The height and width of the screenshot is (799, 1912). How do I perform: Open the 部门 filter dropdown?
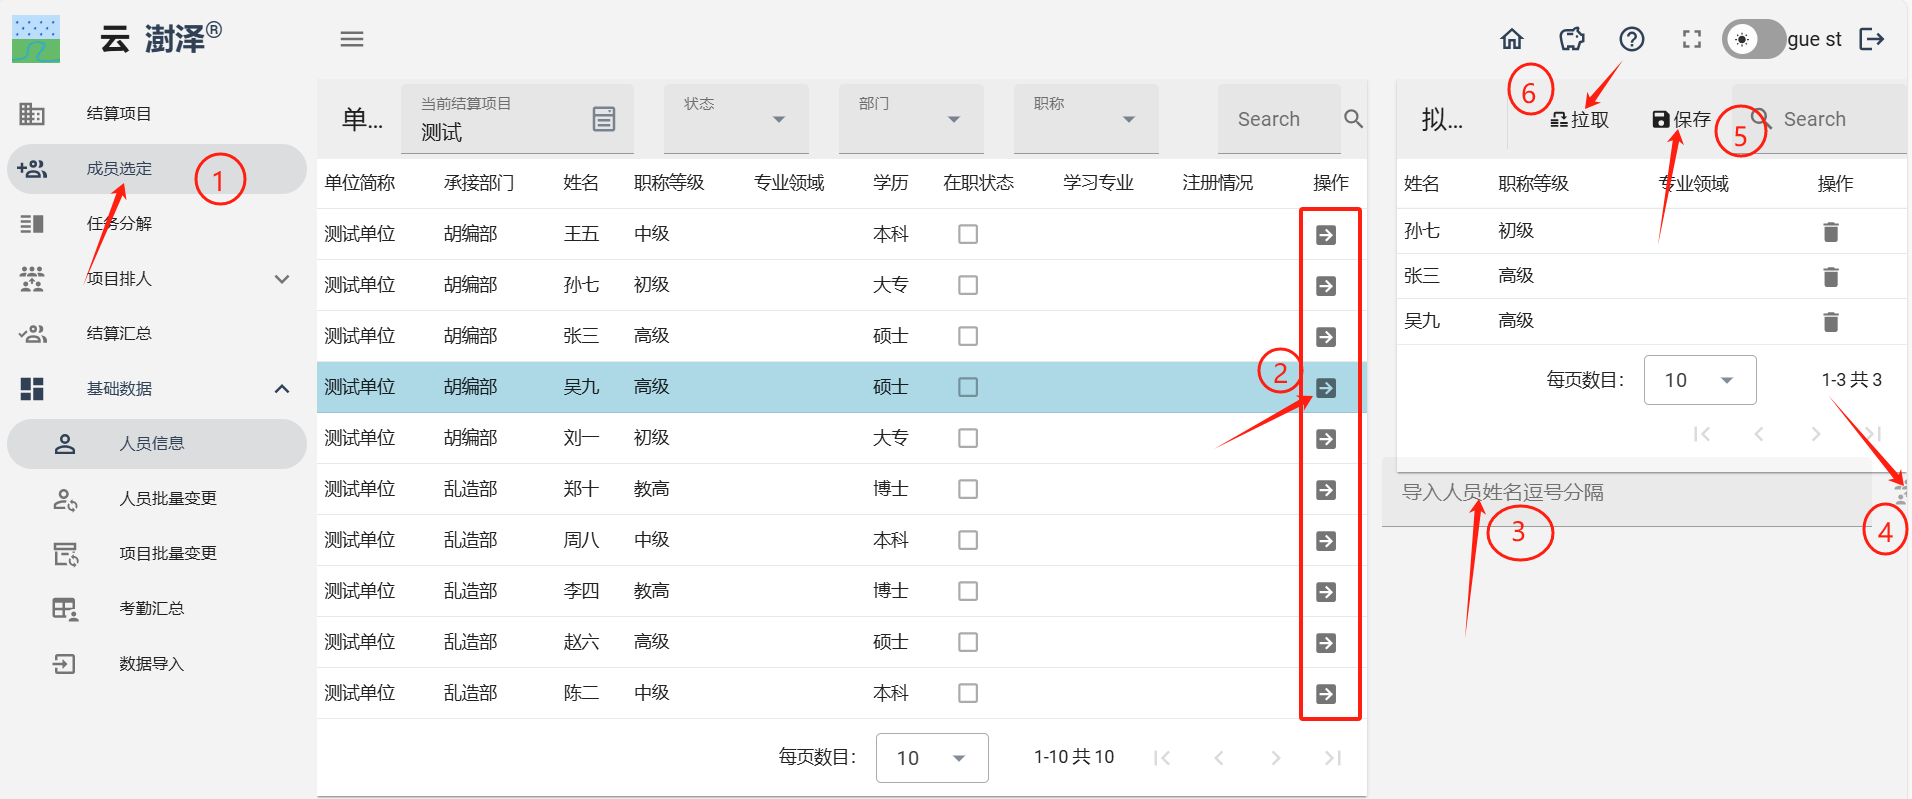tap(911, 119)
